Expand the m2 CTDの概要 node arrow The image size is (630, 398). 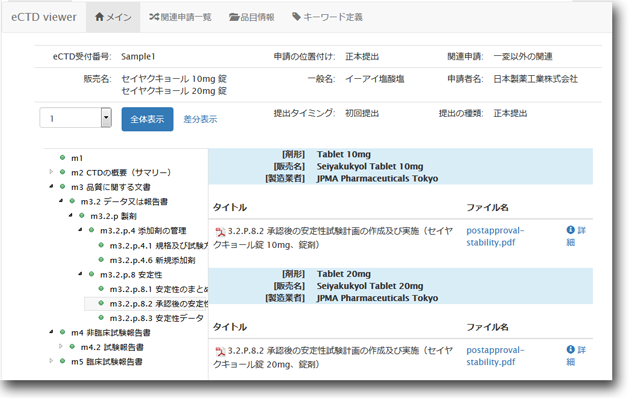point(51,172)
